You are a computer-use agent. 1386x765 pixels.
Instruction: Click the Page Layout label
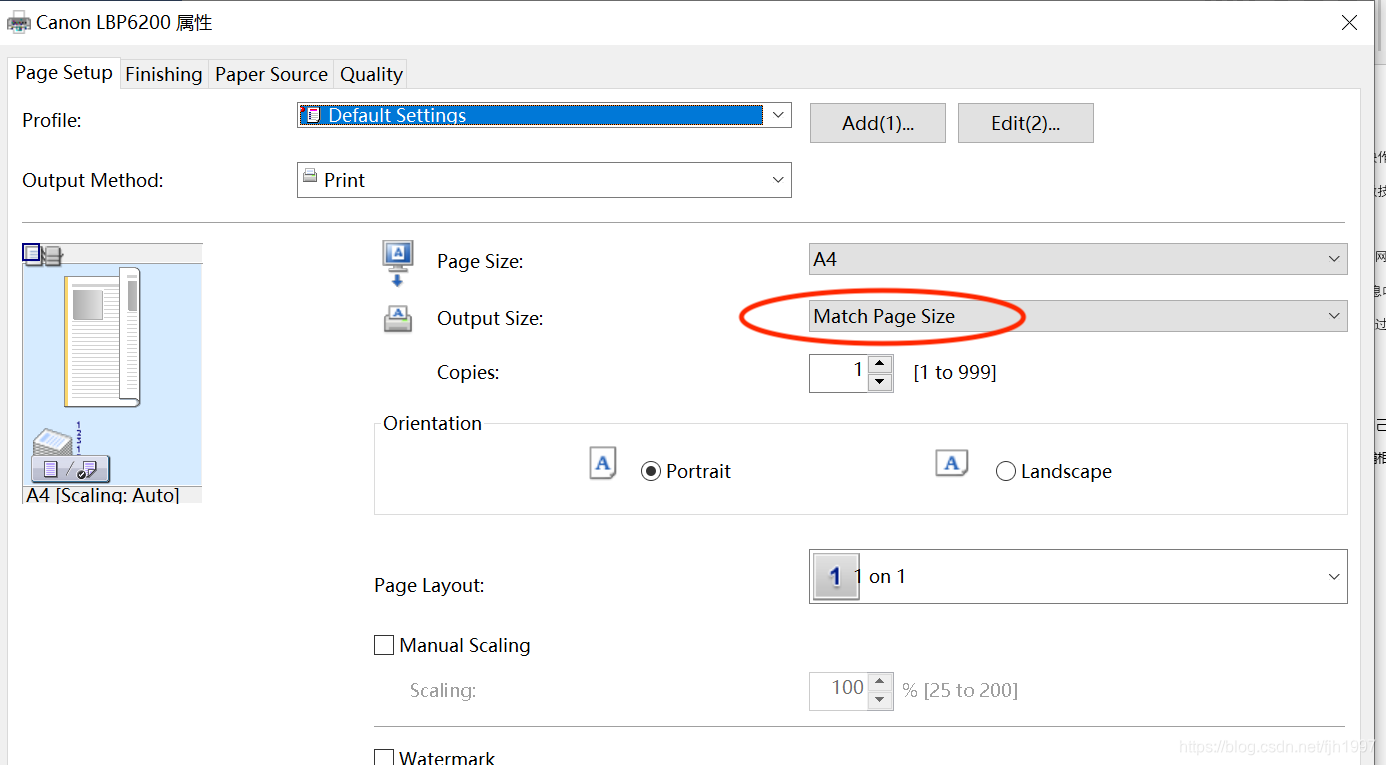(x=429, y=585)
